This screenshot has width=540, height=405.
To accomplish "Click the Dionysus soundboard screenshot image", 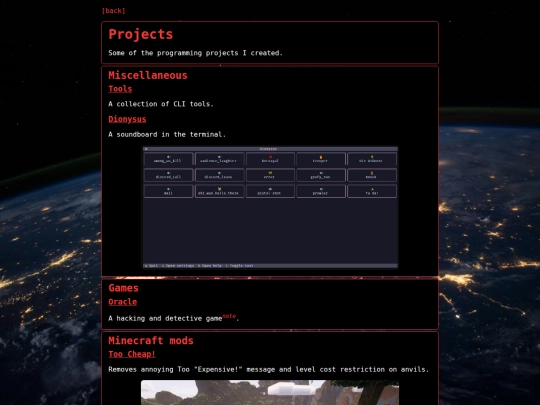I will (x=270, y=207).
